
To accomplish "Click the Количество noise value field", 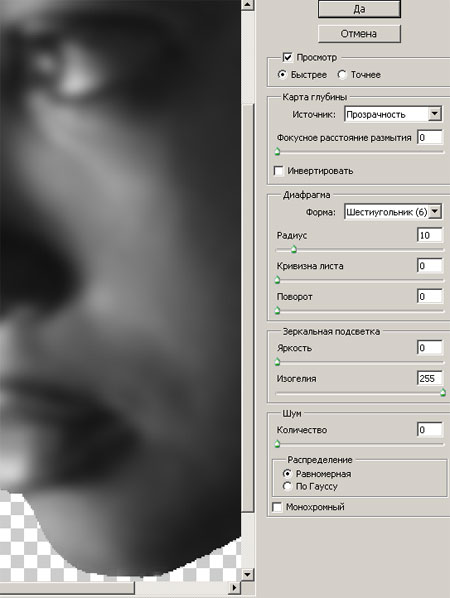I will click(x=430, y=429).
